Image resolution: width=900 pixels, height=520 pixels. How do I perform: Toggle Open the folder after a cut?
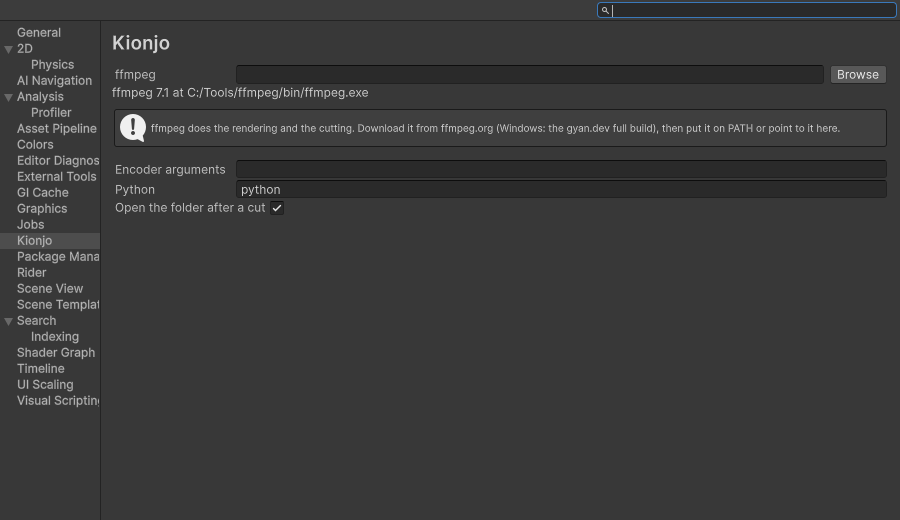[x=277, y=208]
